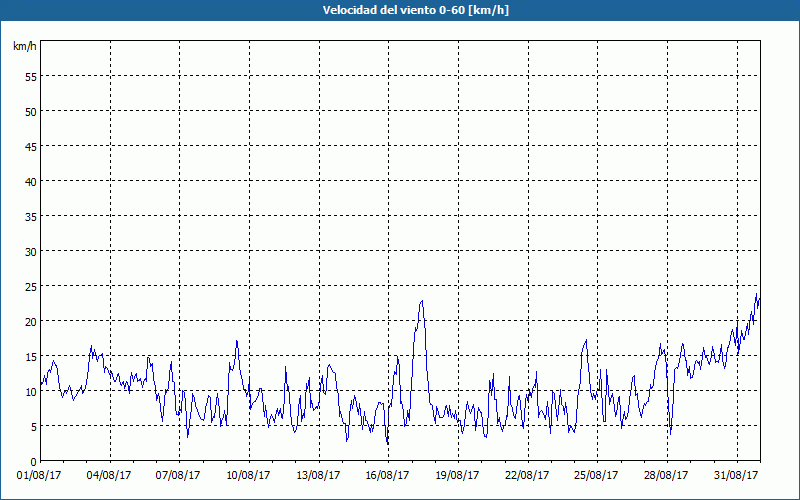
Task: Click the highest wind peak after 31/08/17
Action: point(756,294)
